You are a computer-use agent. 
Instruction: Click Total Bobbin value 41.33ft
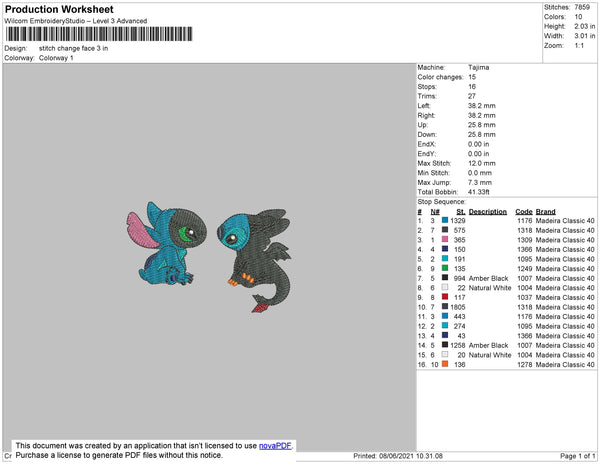pyautogui.click(x=478, y=192)
